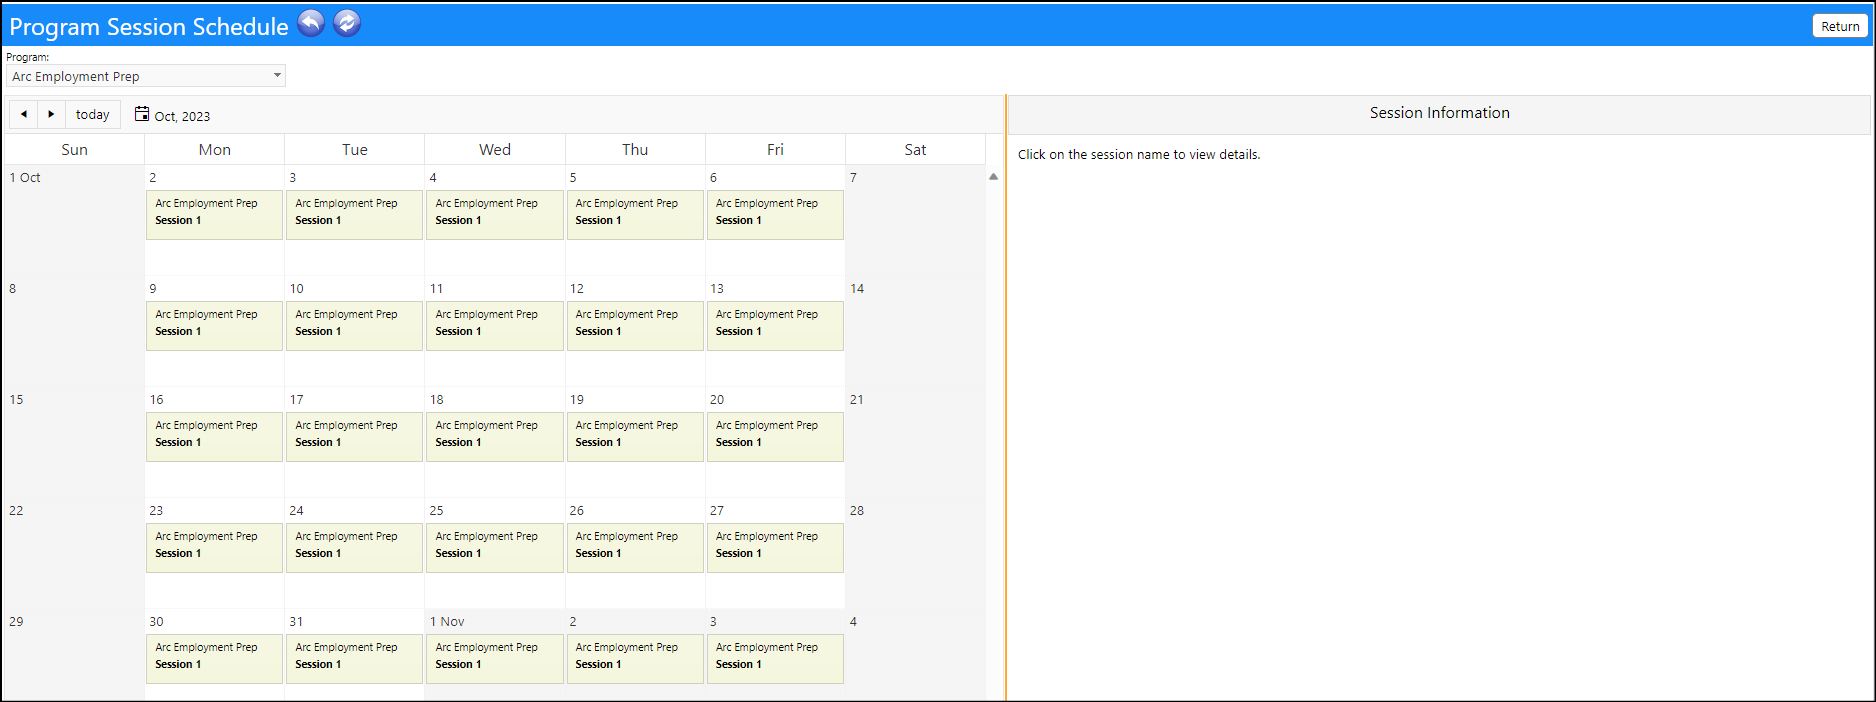Viewport: 1876px width, 702px height.
Task: Open Session 1 on October 25
Action: click(494, 548)
